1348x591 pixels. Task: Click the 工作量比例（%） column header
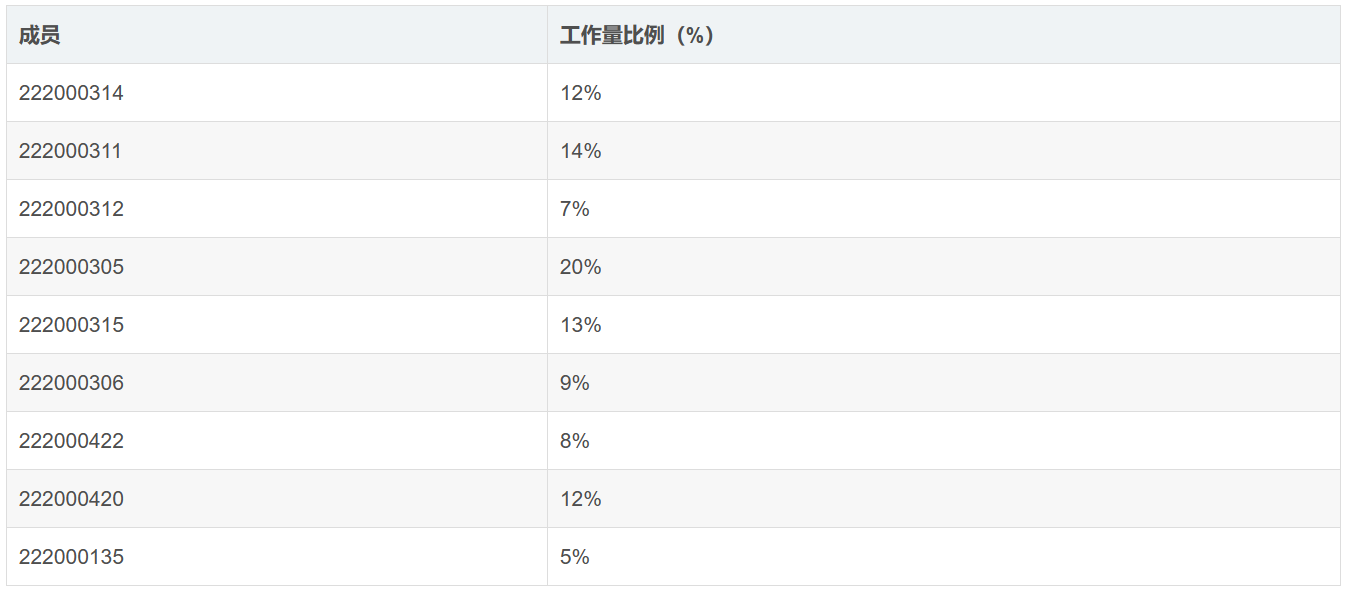[637, 35]
